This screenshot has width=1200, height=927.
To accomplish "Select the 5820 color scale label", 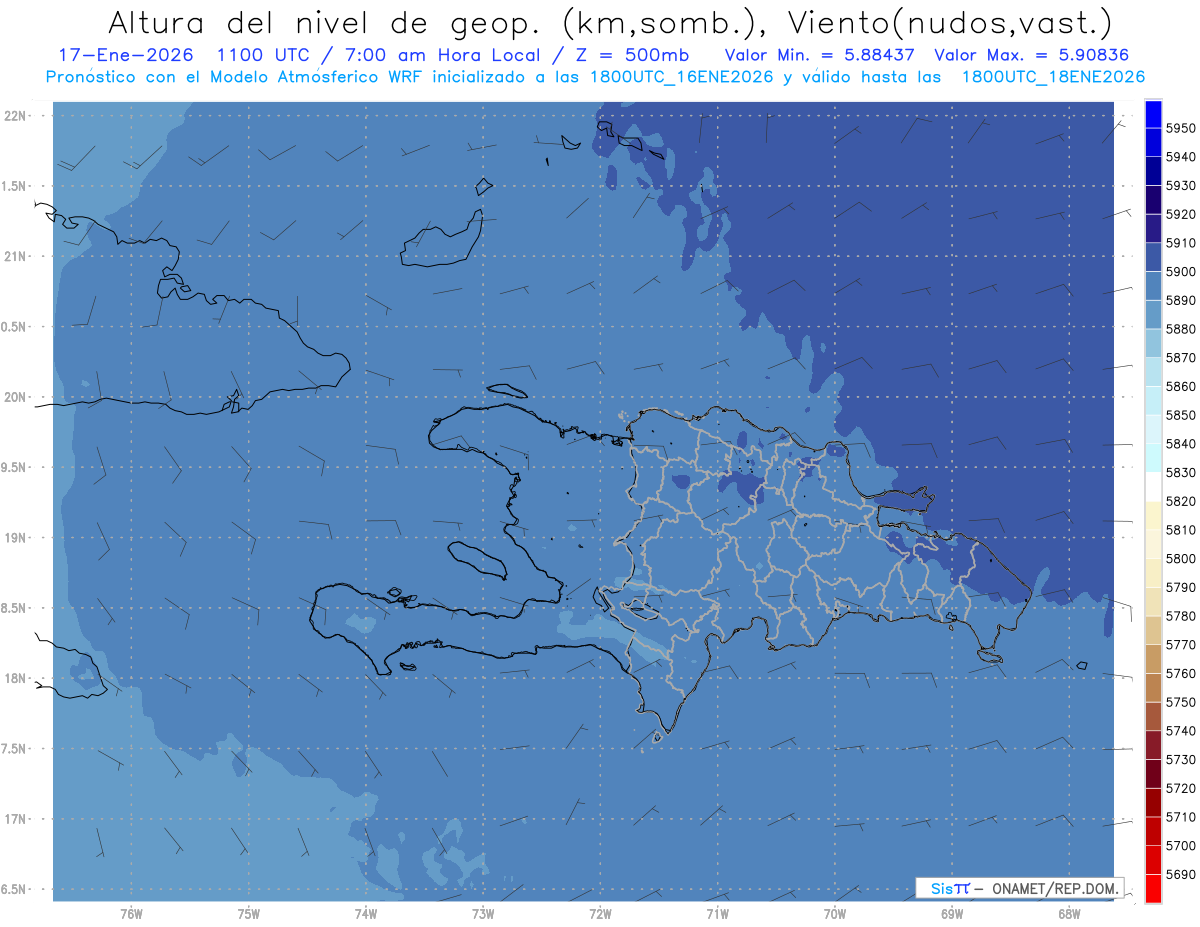I will pos(1180,501).
